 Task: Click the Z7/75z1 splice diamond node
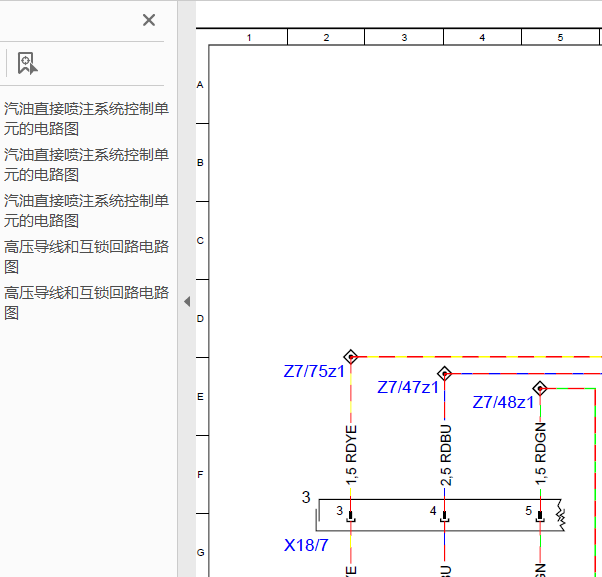(x=351, y=357)
